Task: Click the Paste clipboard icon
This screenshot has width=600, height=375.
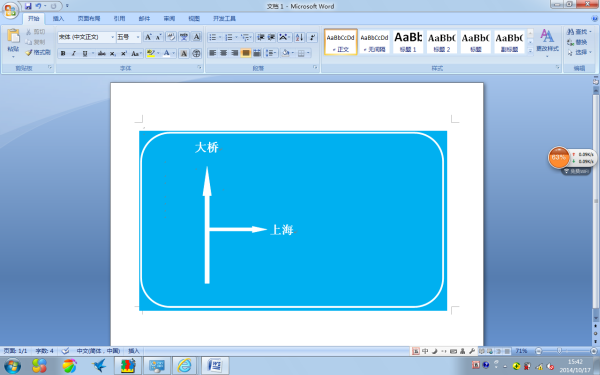Action: (x=13, y=36)
